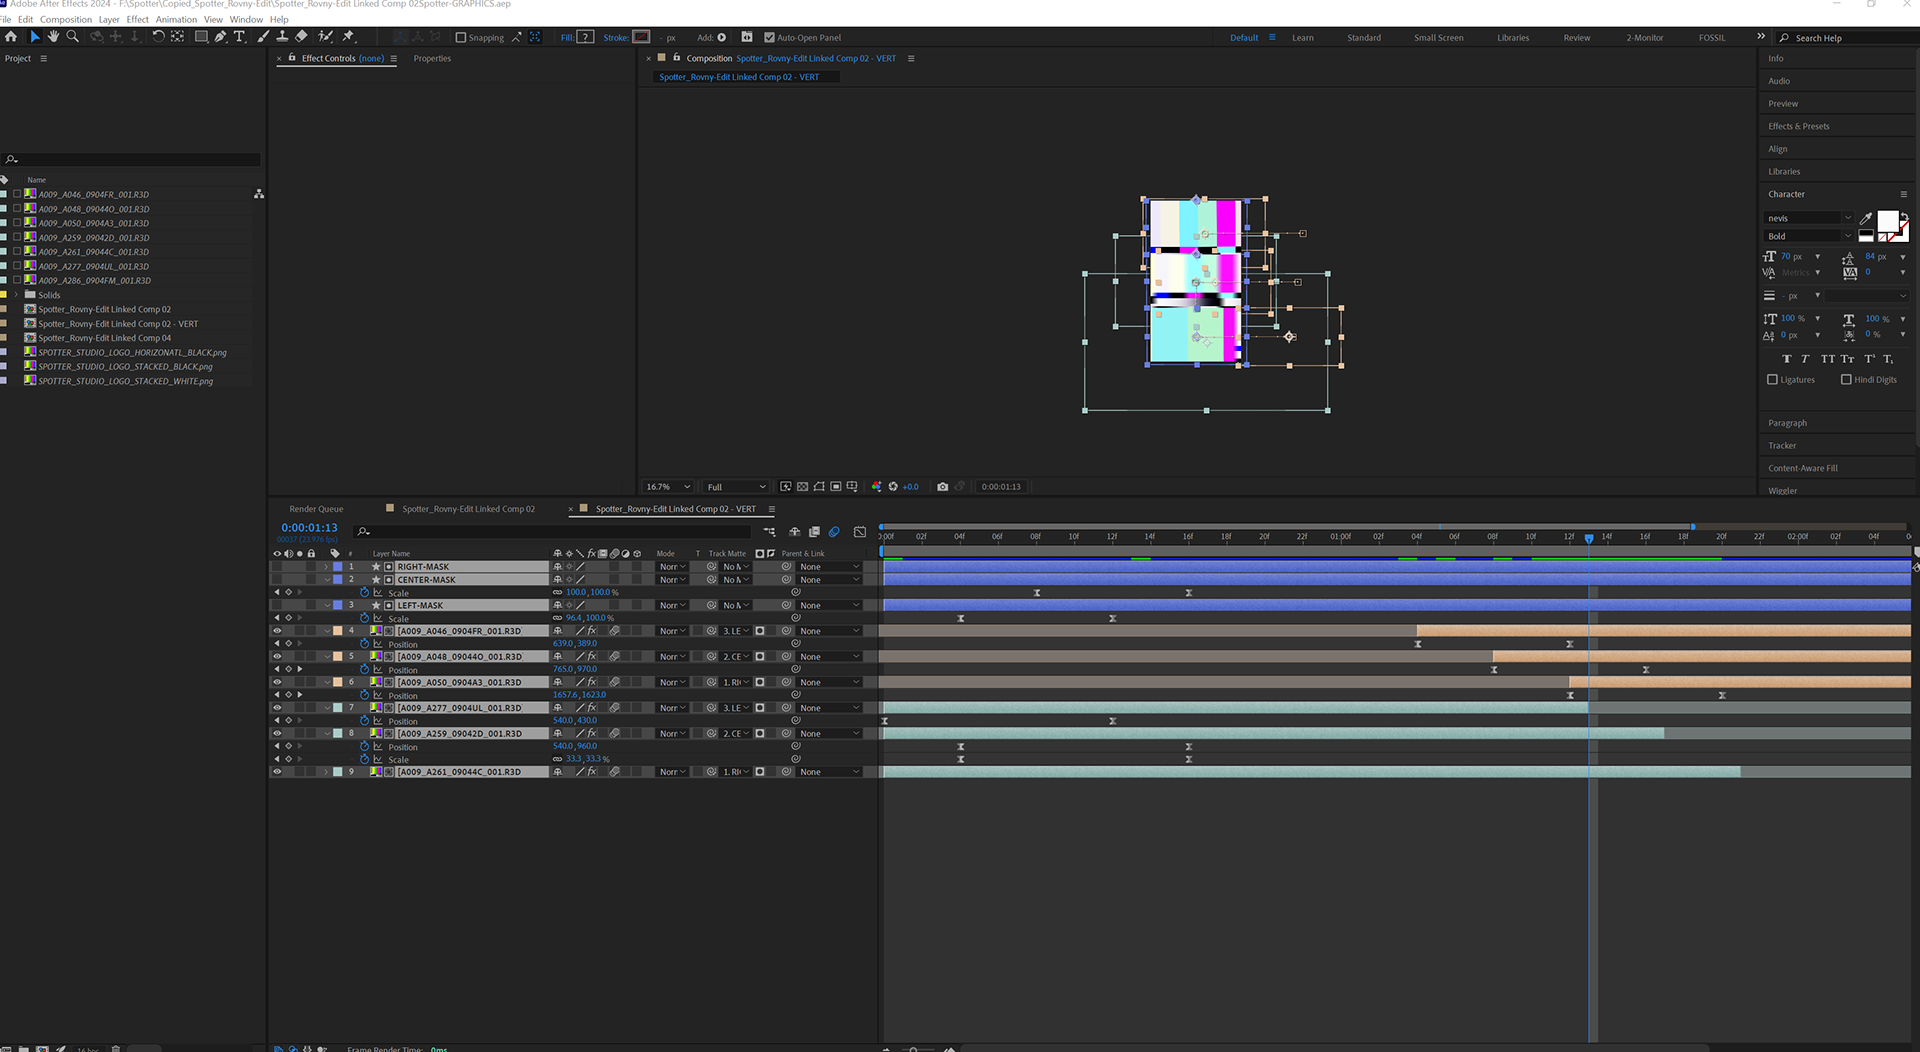Image resolution: width=1920 pixels, height=1052 pixels.
Task: Click layer 4 orange label color
Action: [338, 631]
